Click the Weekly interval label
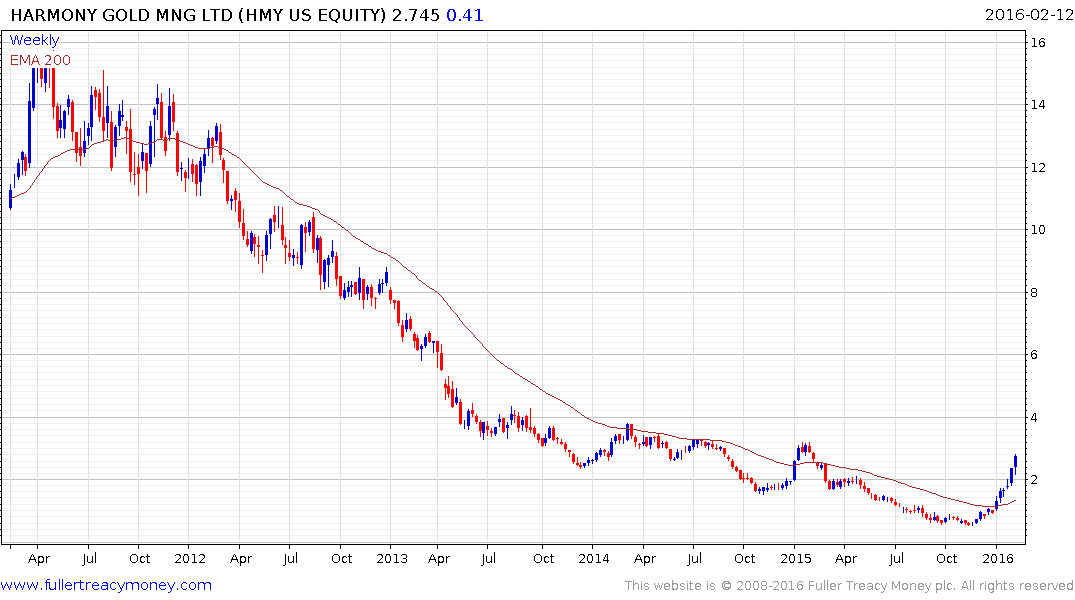Image resolution: width=1075 pixels, height=600 pixels. point(34,40)
